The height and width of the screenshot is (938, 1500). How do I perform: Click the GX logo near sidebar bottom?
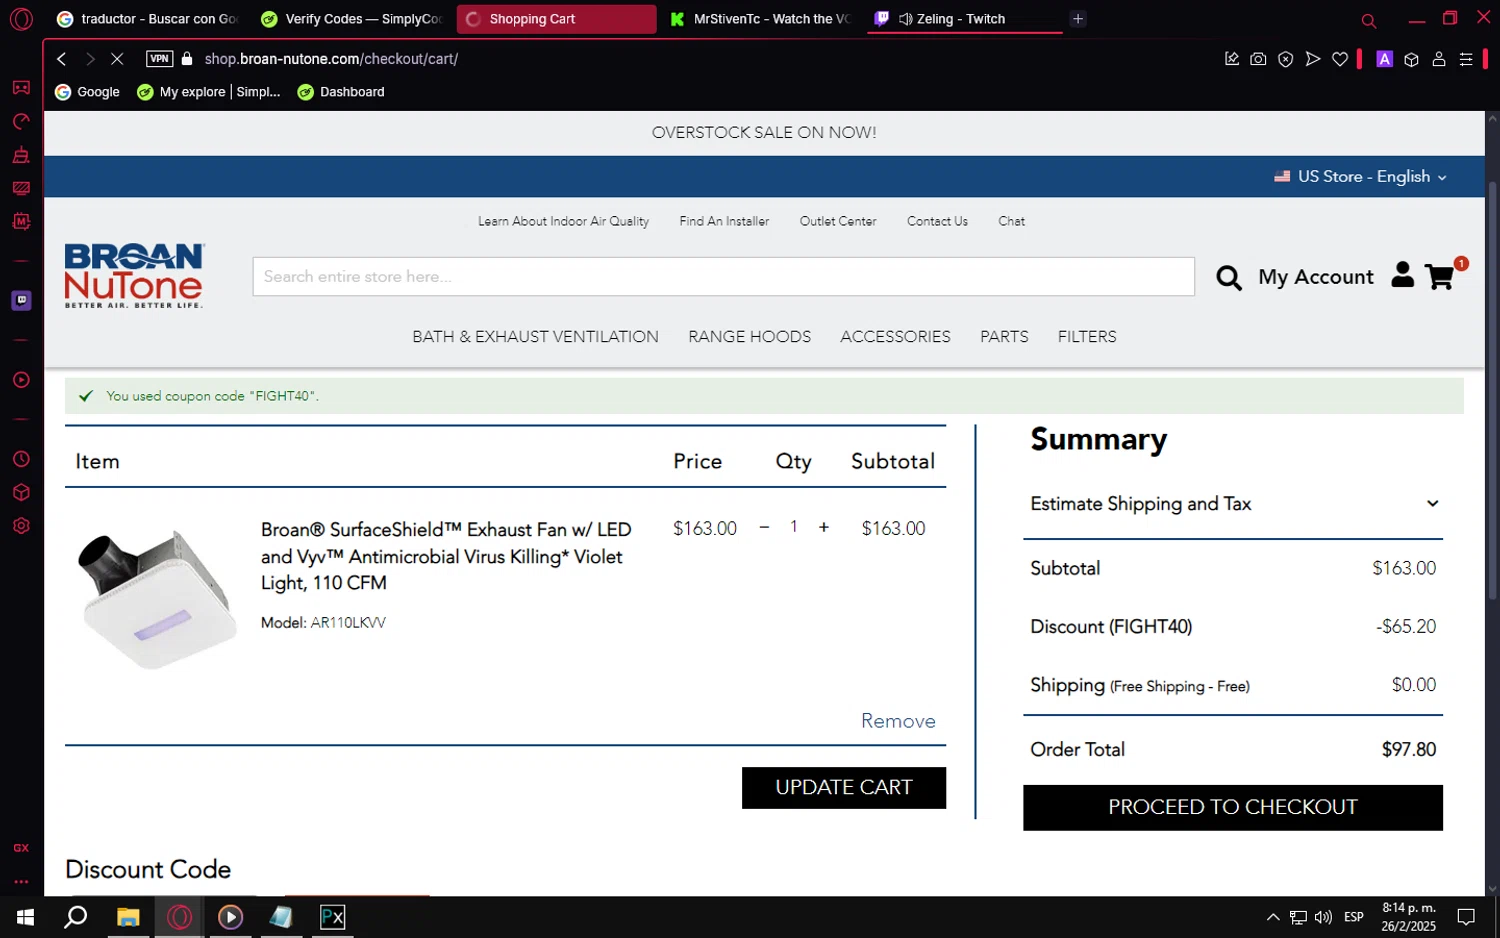point(21,848)
